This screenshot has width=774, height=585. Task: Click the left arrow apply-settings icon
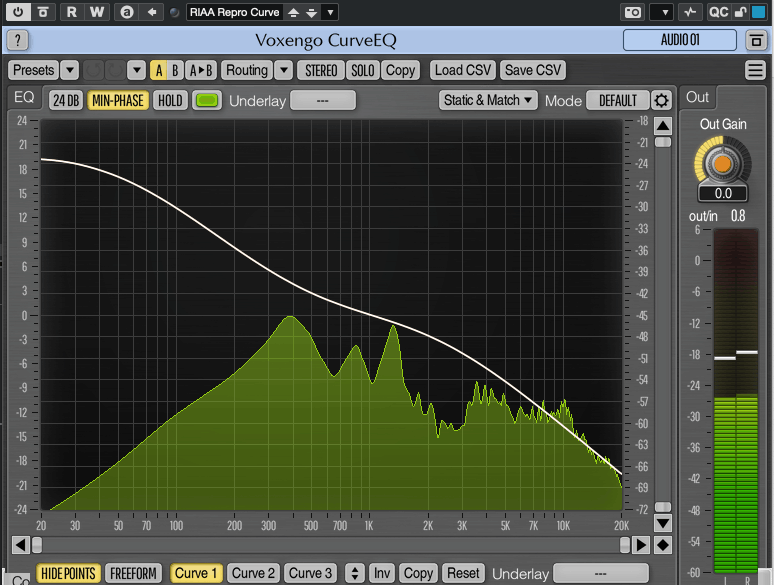click(152, 12)
